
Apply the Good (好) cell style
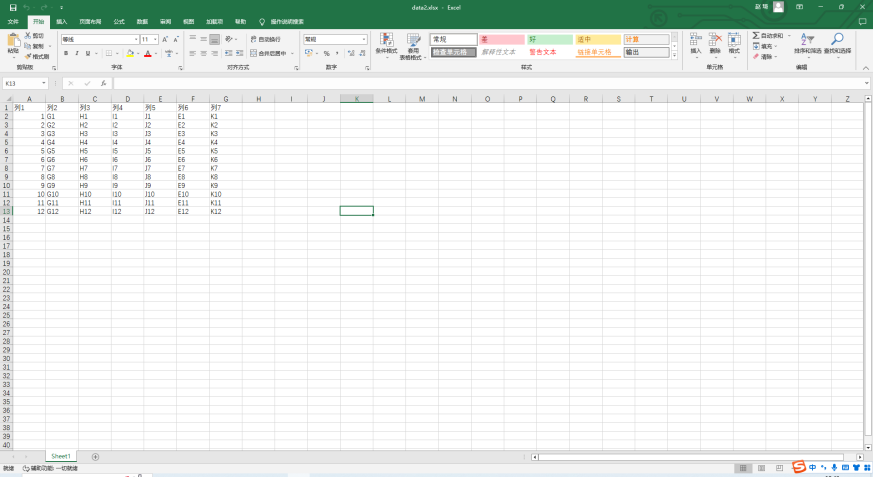point(550,40)
